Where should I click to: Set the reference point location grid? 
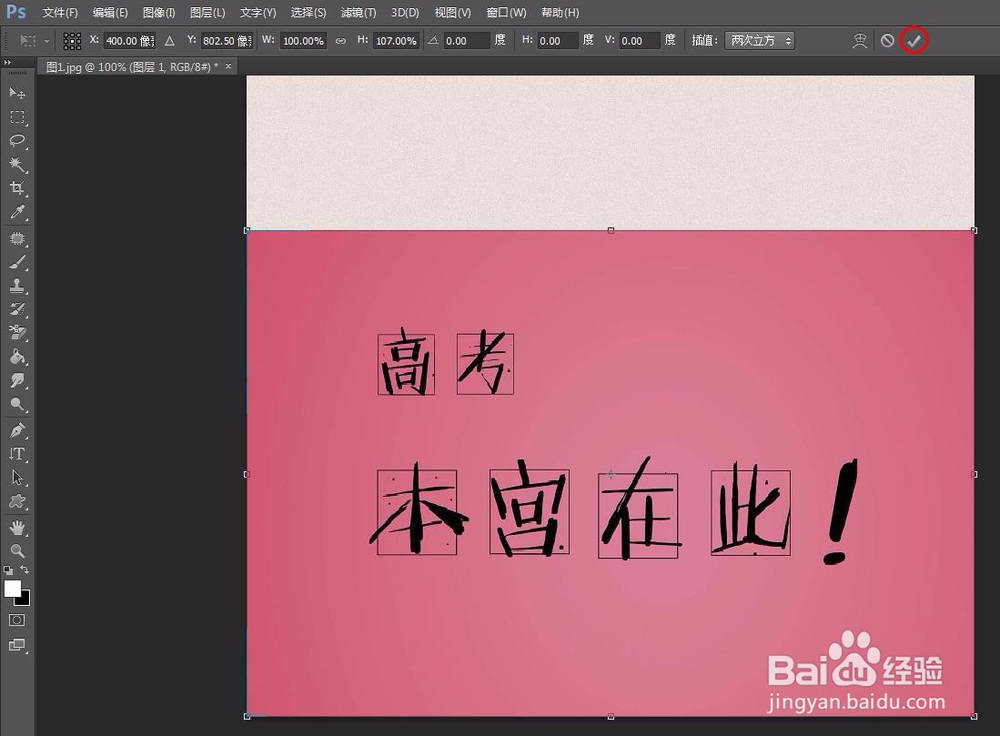(72, 41)
